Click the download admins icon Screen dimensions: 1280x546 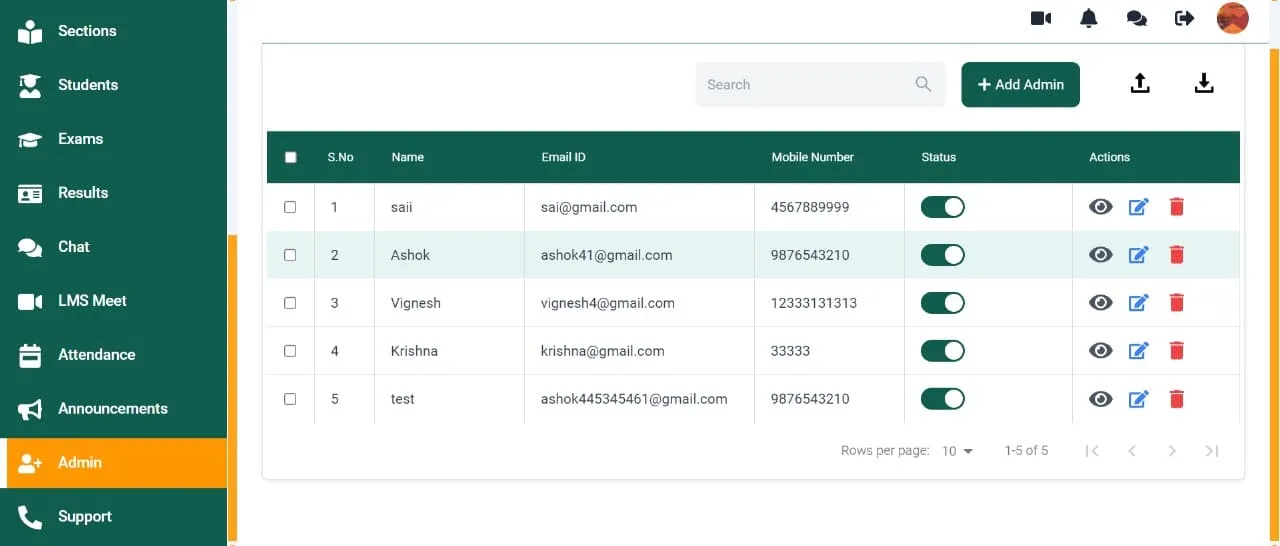1204,84
